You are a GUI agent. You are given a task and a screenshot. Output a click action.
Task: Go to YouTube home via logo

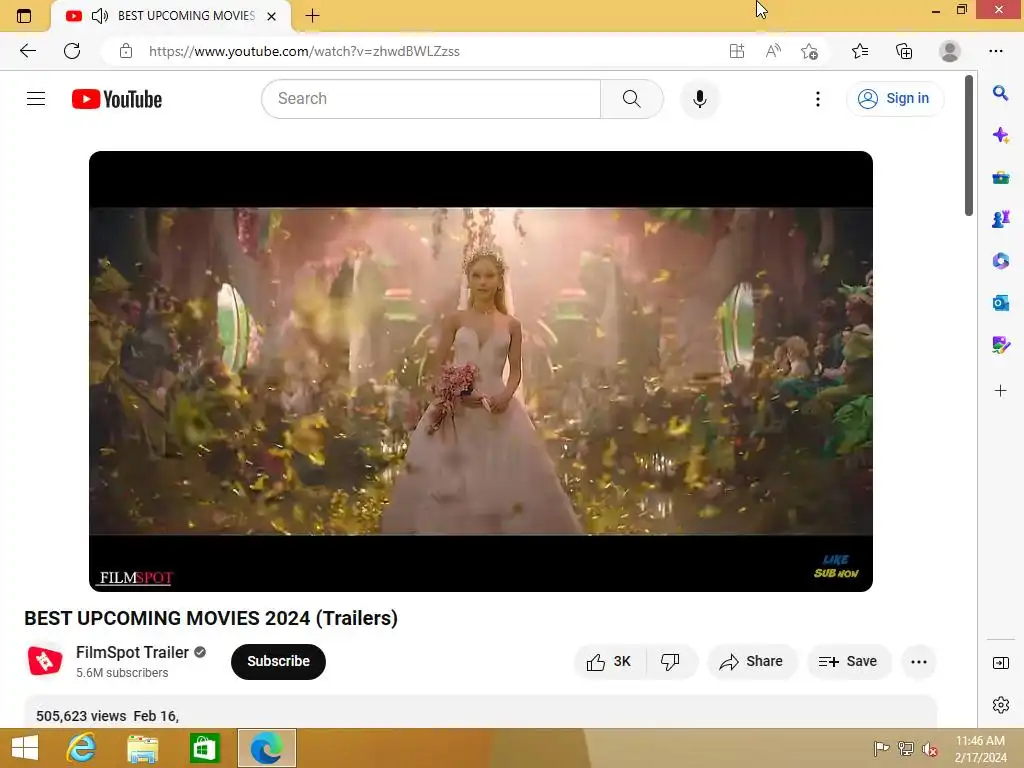(x=117, y=99)
